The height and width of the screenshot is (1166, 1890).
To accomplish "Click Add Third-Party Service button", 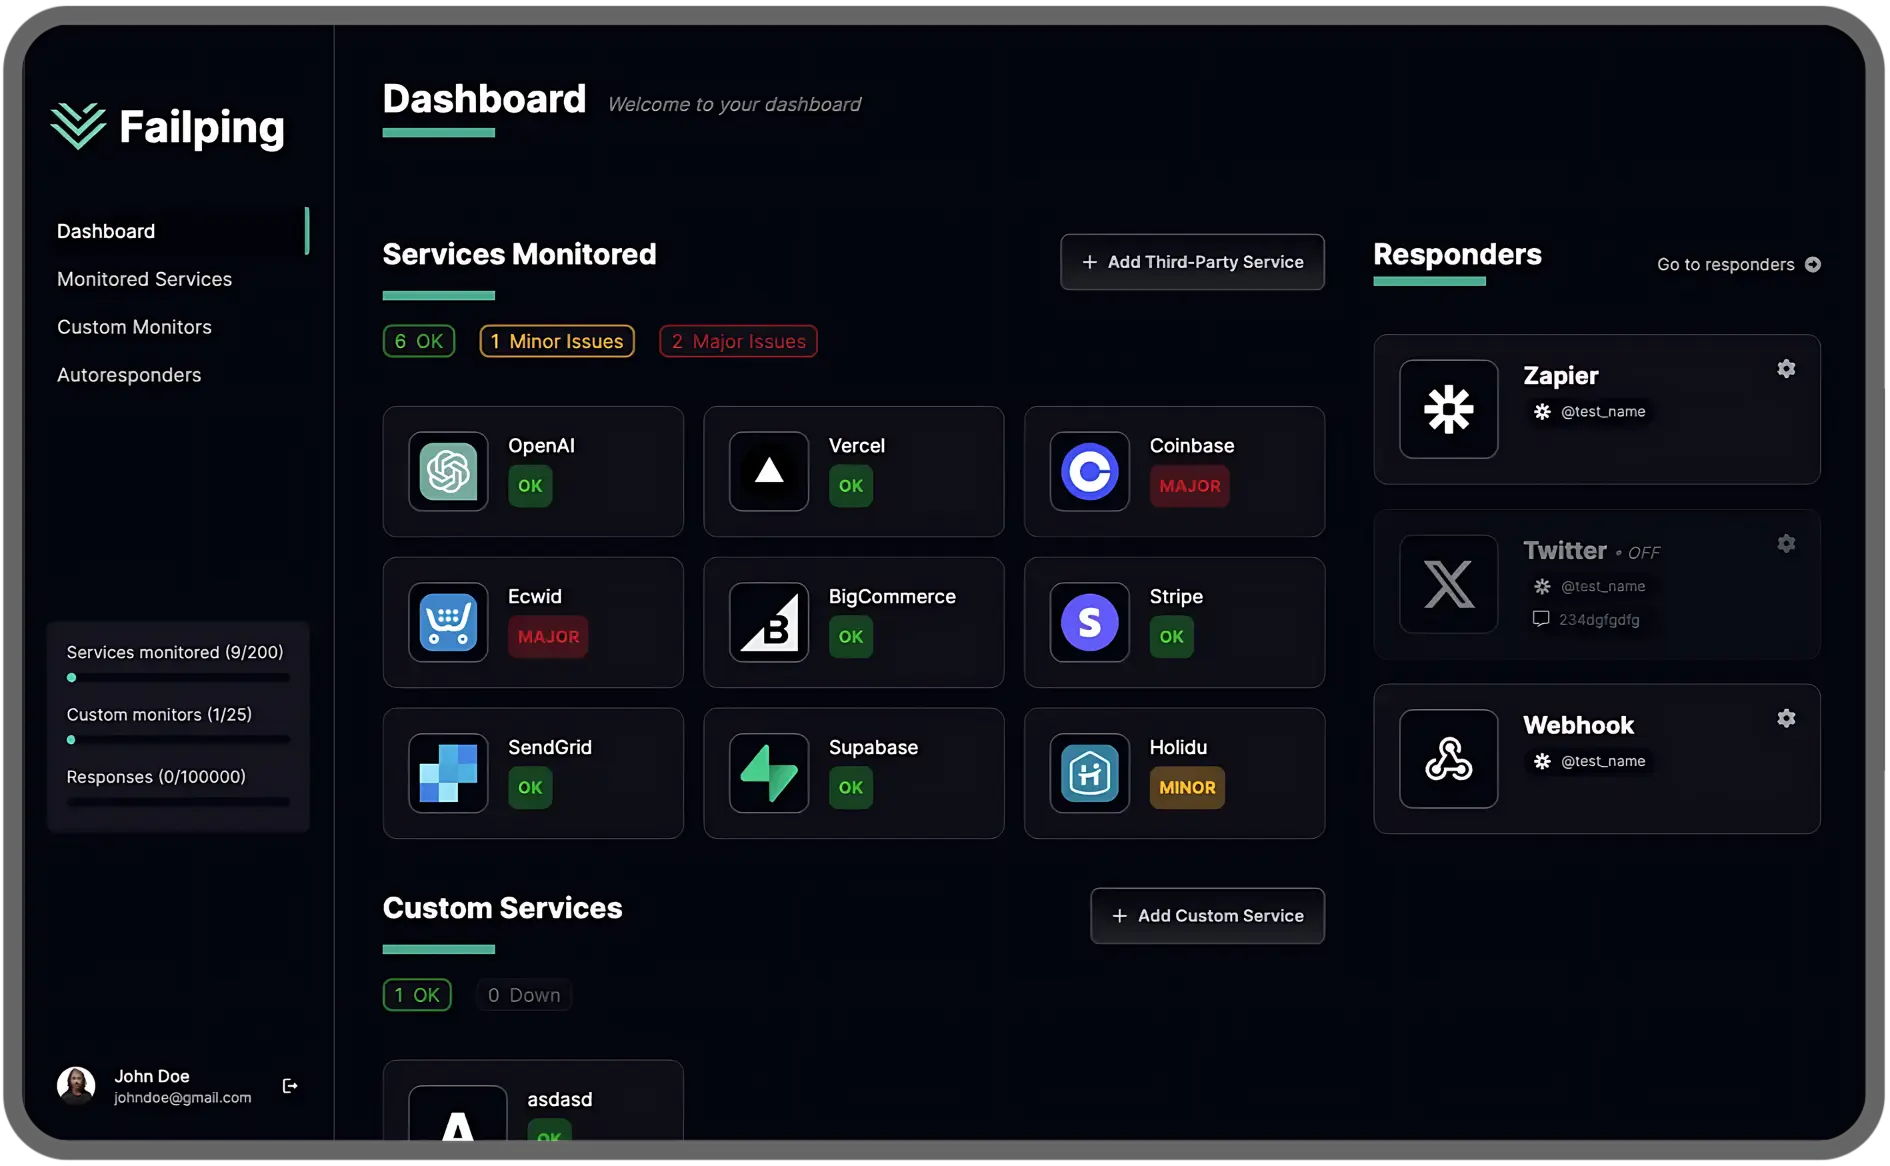I will [x=1192, y=262].
